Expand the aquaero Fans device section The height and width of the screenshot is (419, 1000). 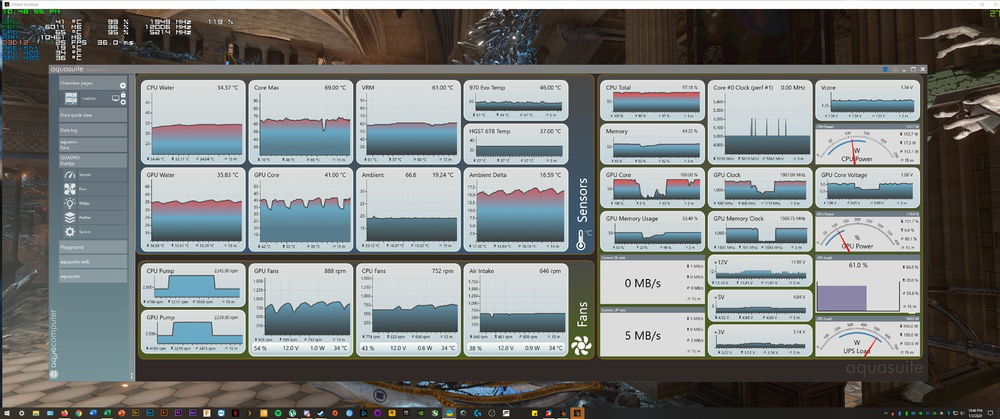[92, 145]
